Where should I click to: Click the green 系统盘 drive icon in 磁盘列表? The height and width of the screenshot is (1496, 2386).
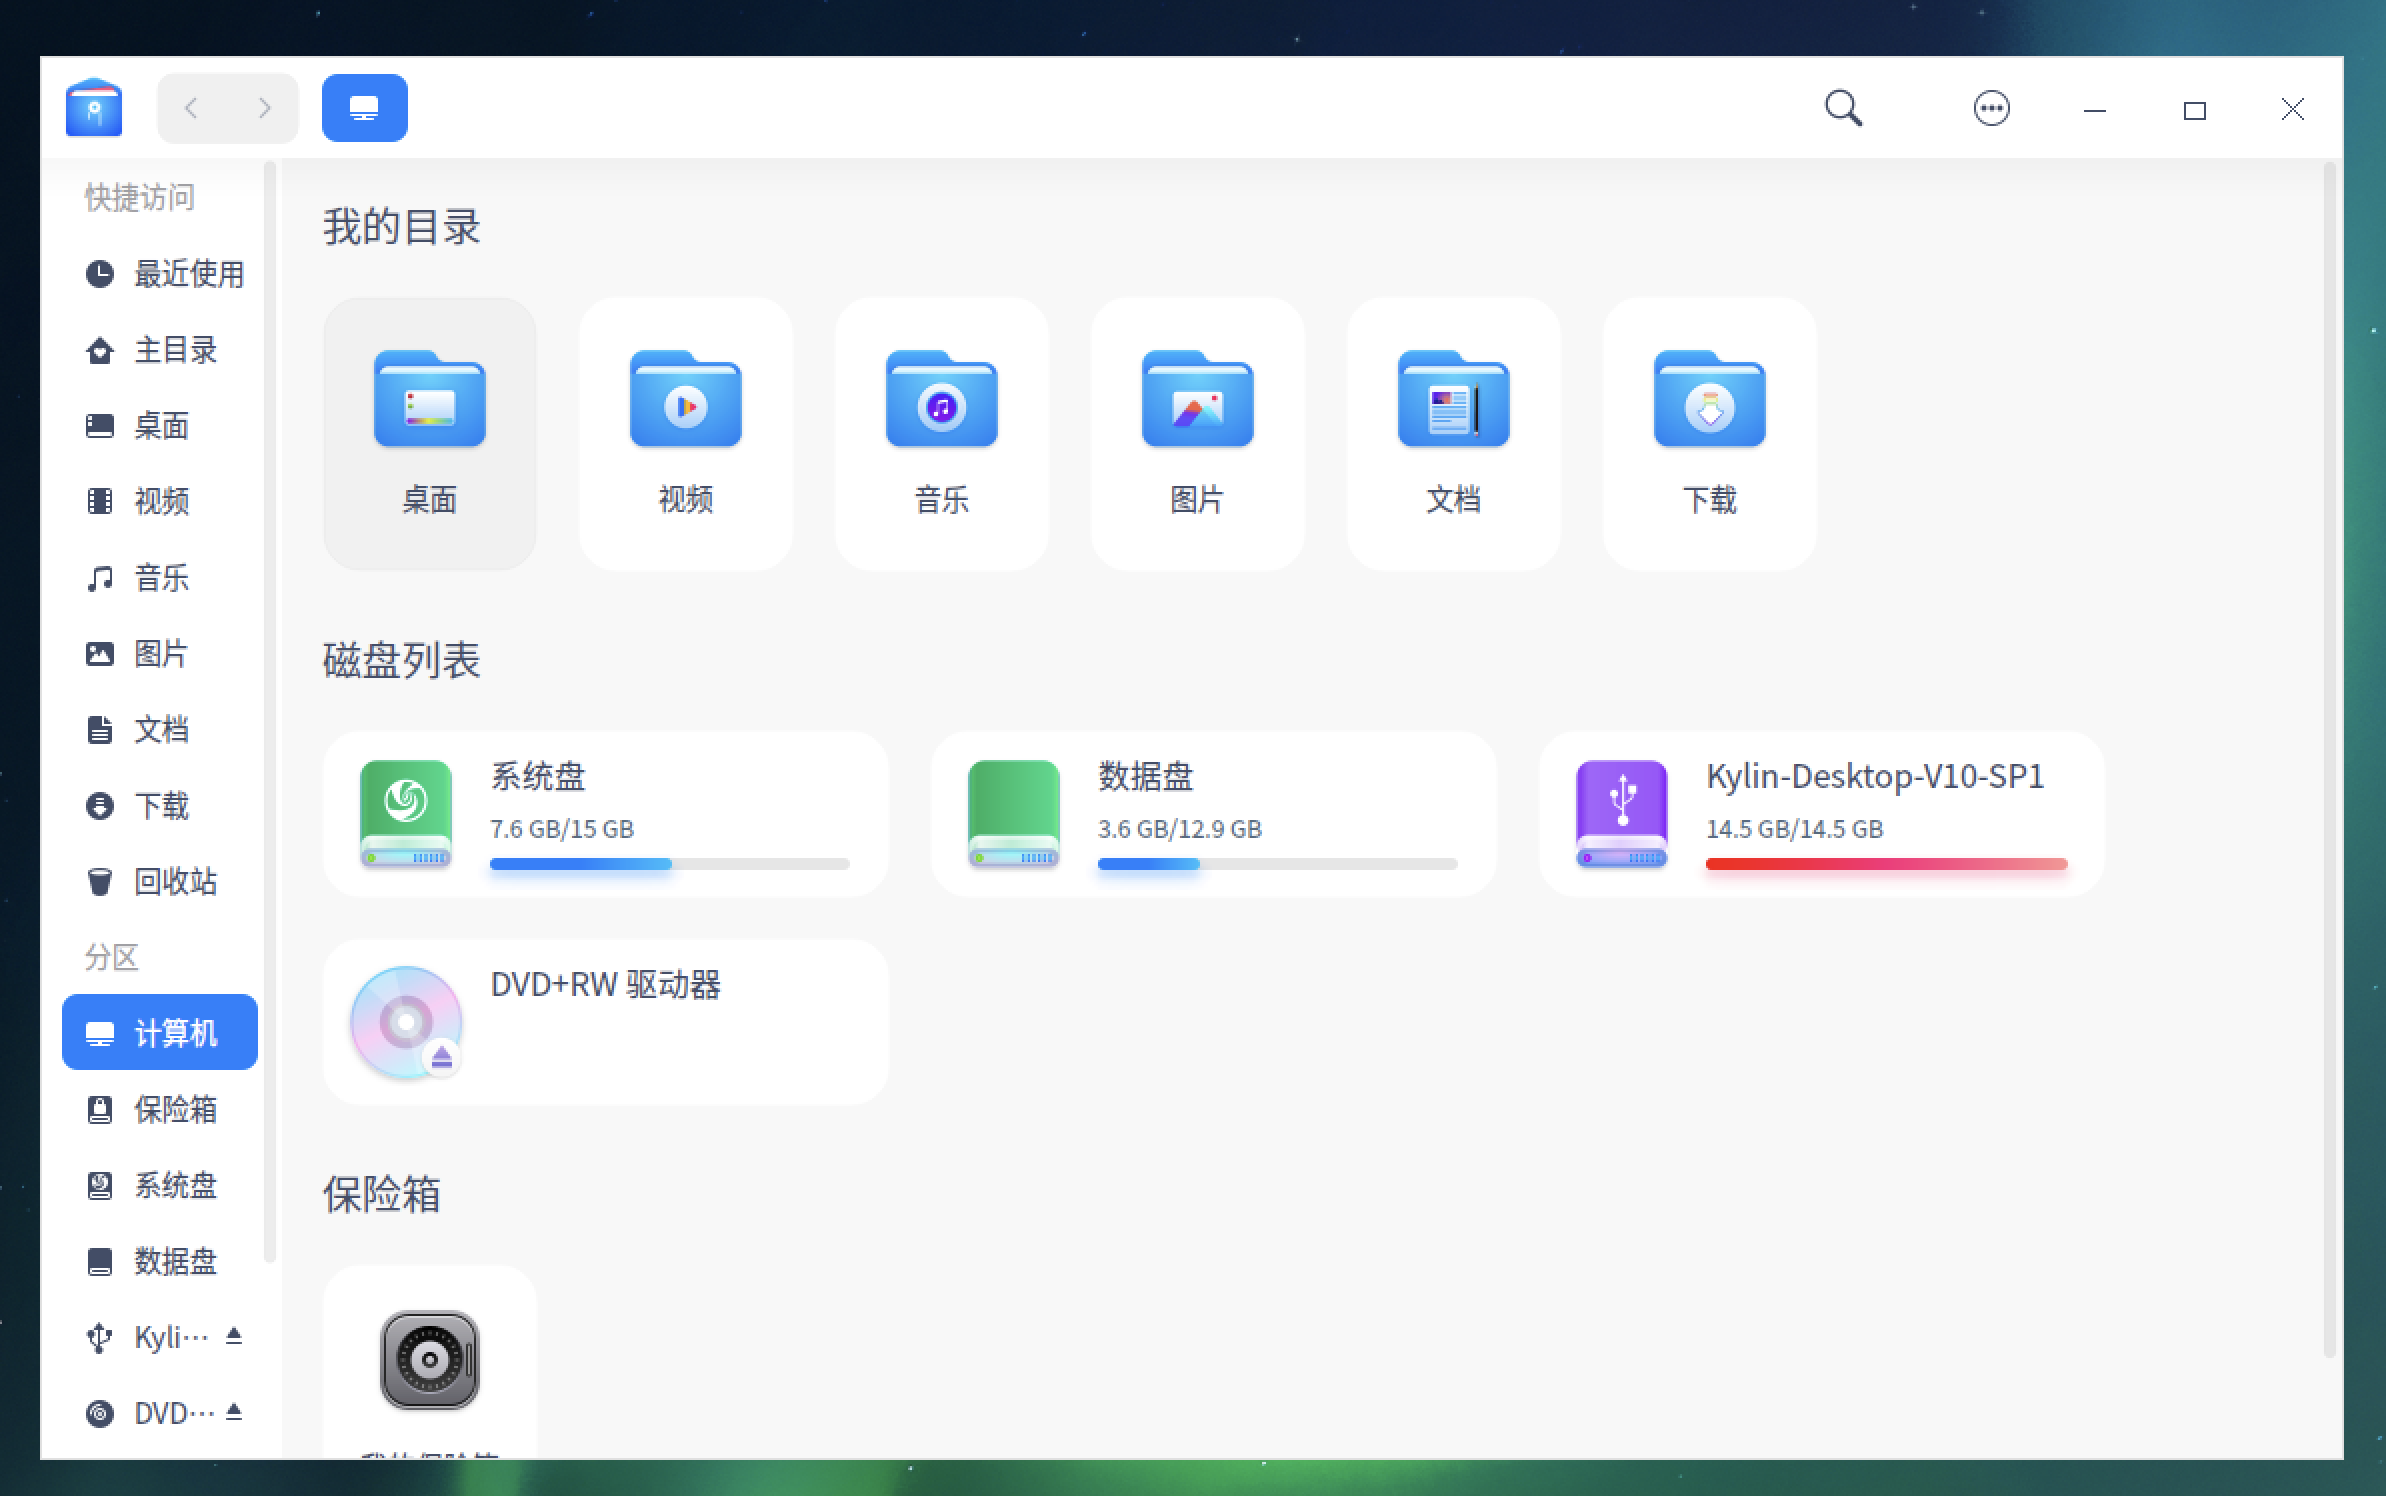[x=406, y=814]
